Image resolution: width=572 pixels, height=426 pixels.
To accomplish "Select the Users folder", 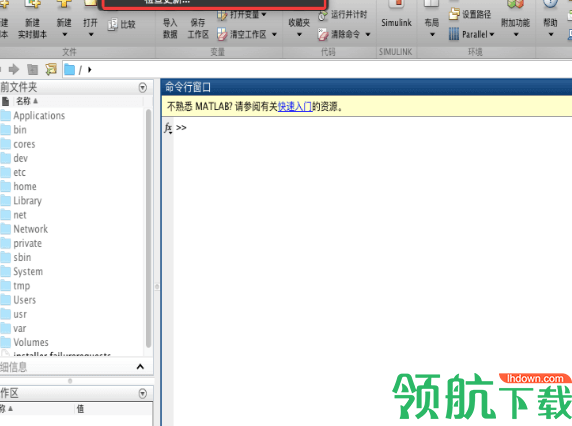I will point(24,300).
